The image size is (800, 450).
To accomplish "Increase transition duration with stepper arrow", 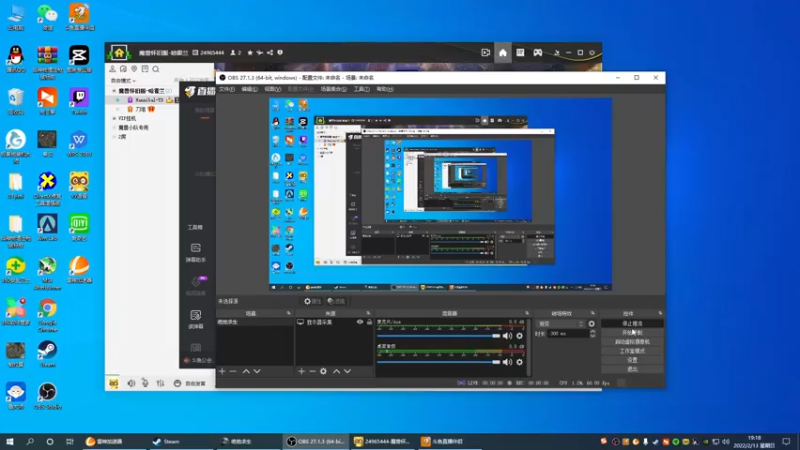I will tap(592, 331).
